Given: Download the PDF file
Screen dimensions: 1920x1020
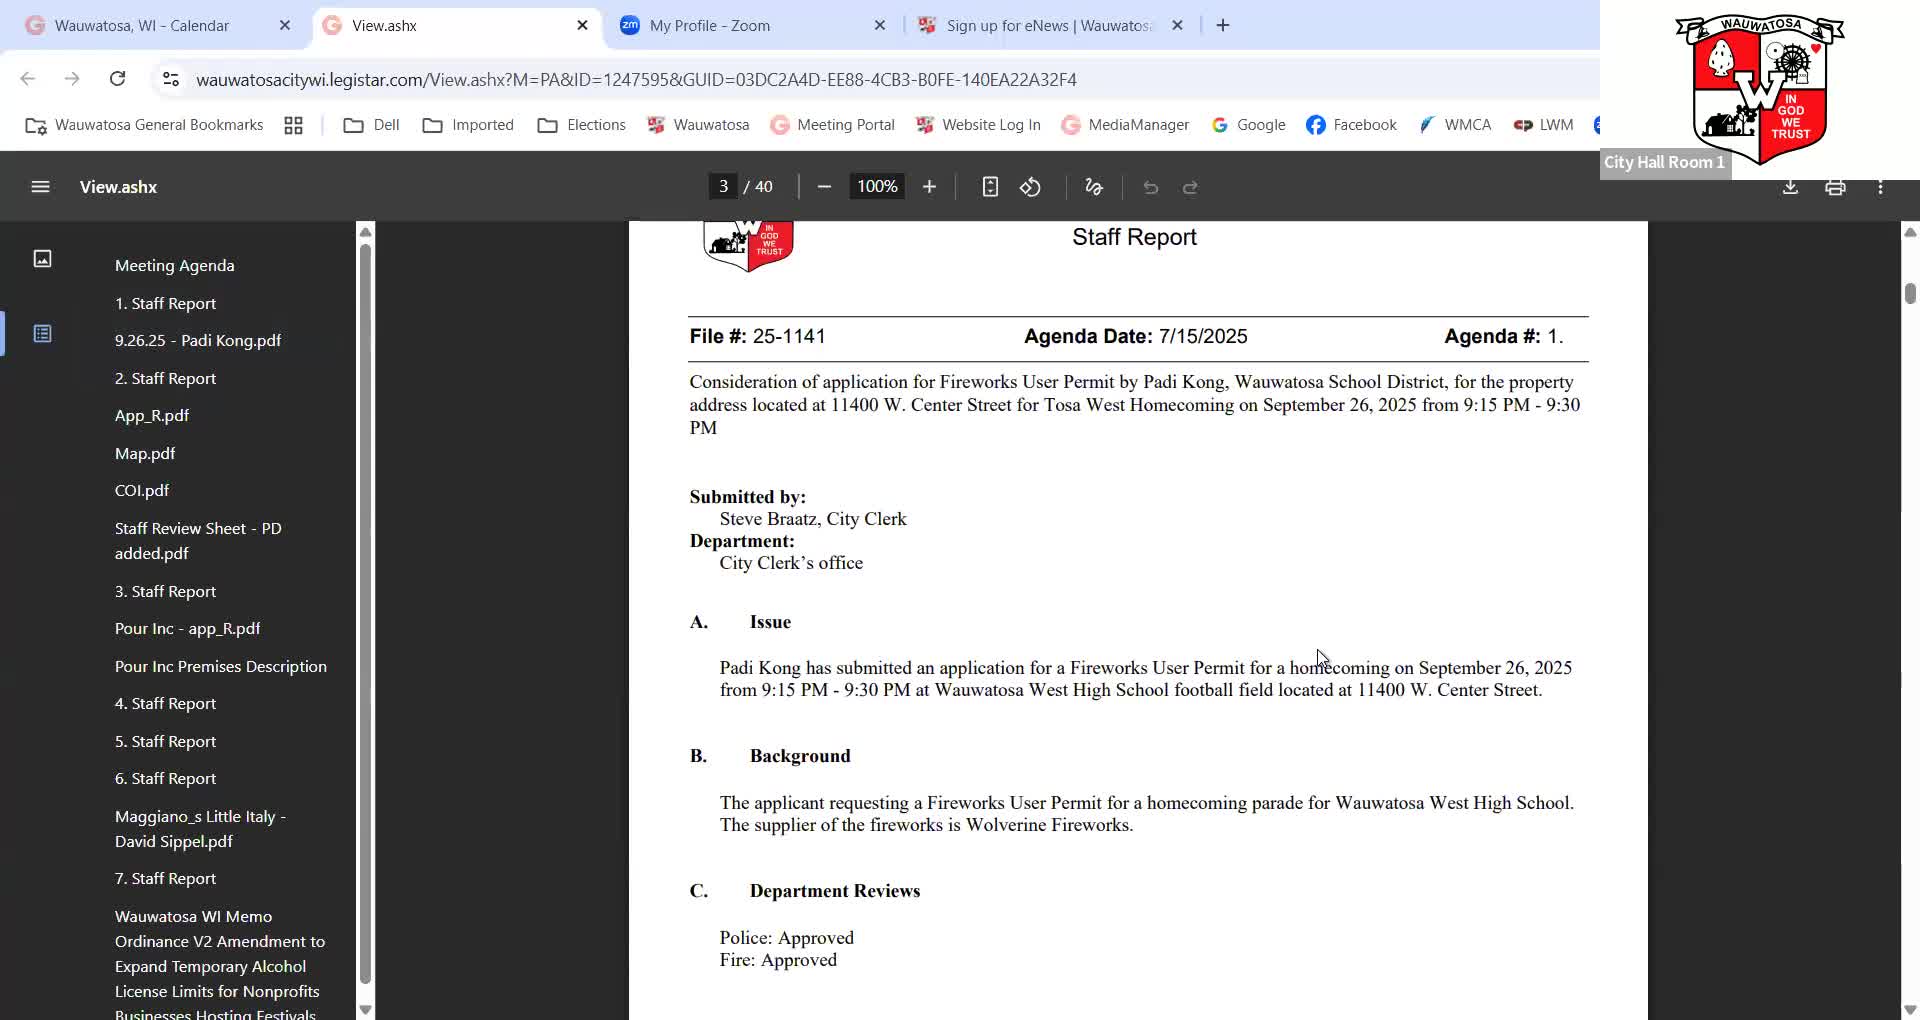Looking at the screenshot, I should [x=1790, y=187].
